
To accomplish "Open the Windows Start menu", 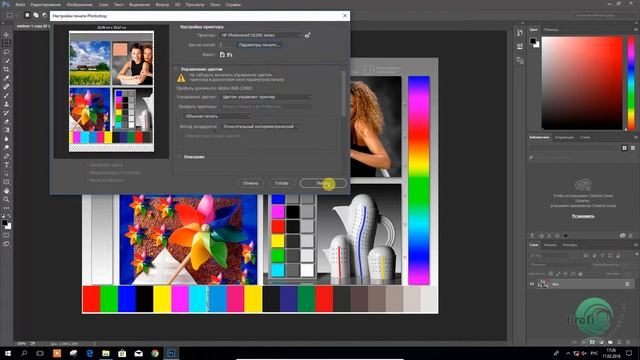I will (8, 353).
